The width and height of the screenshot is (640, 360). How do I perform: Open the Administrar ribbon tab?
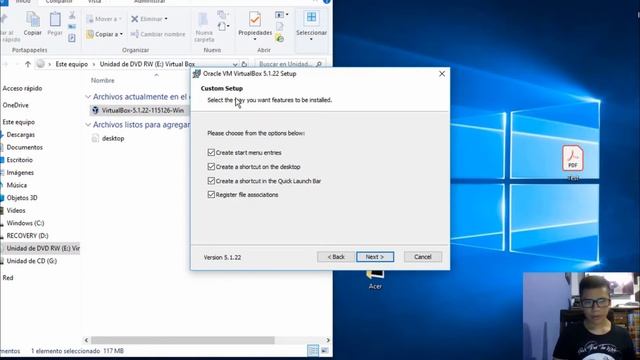(x=149, y=2)
